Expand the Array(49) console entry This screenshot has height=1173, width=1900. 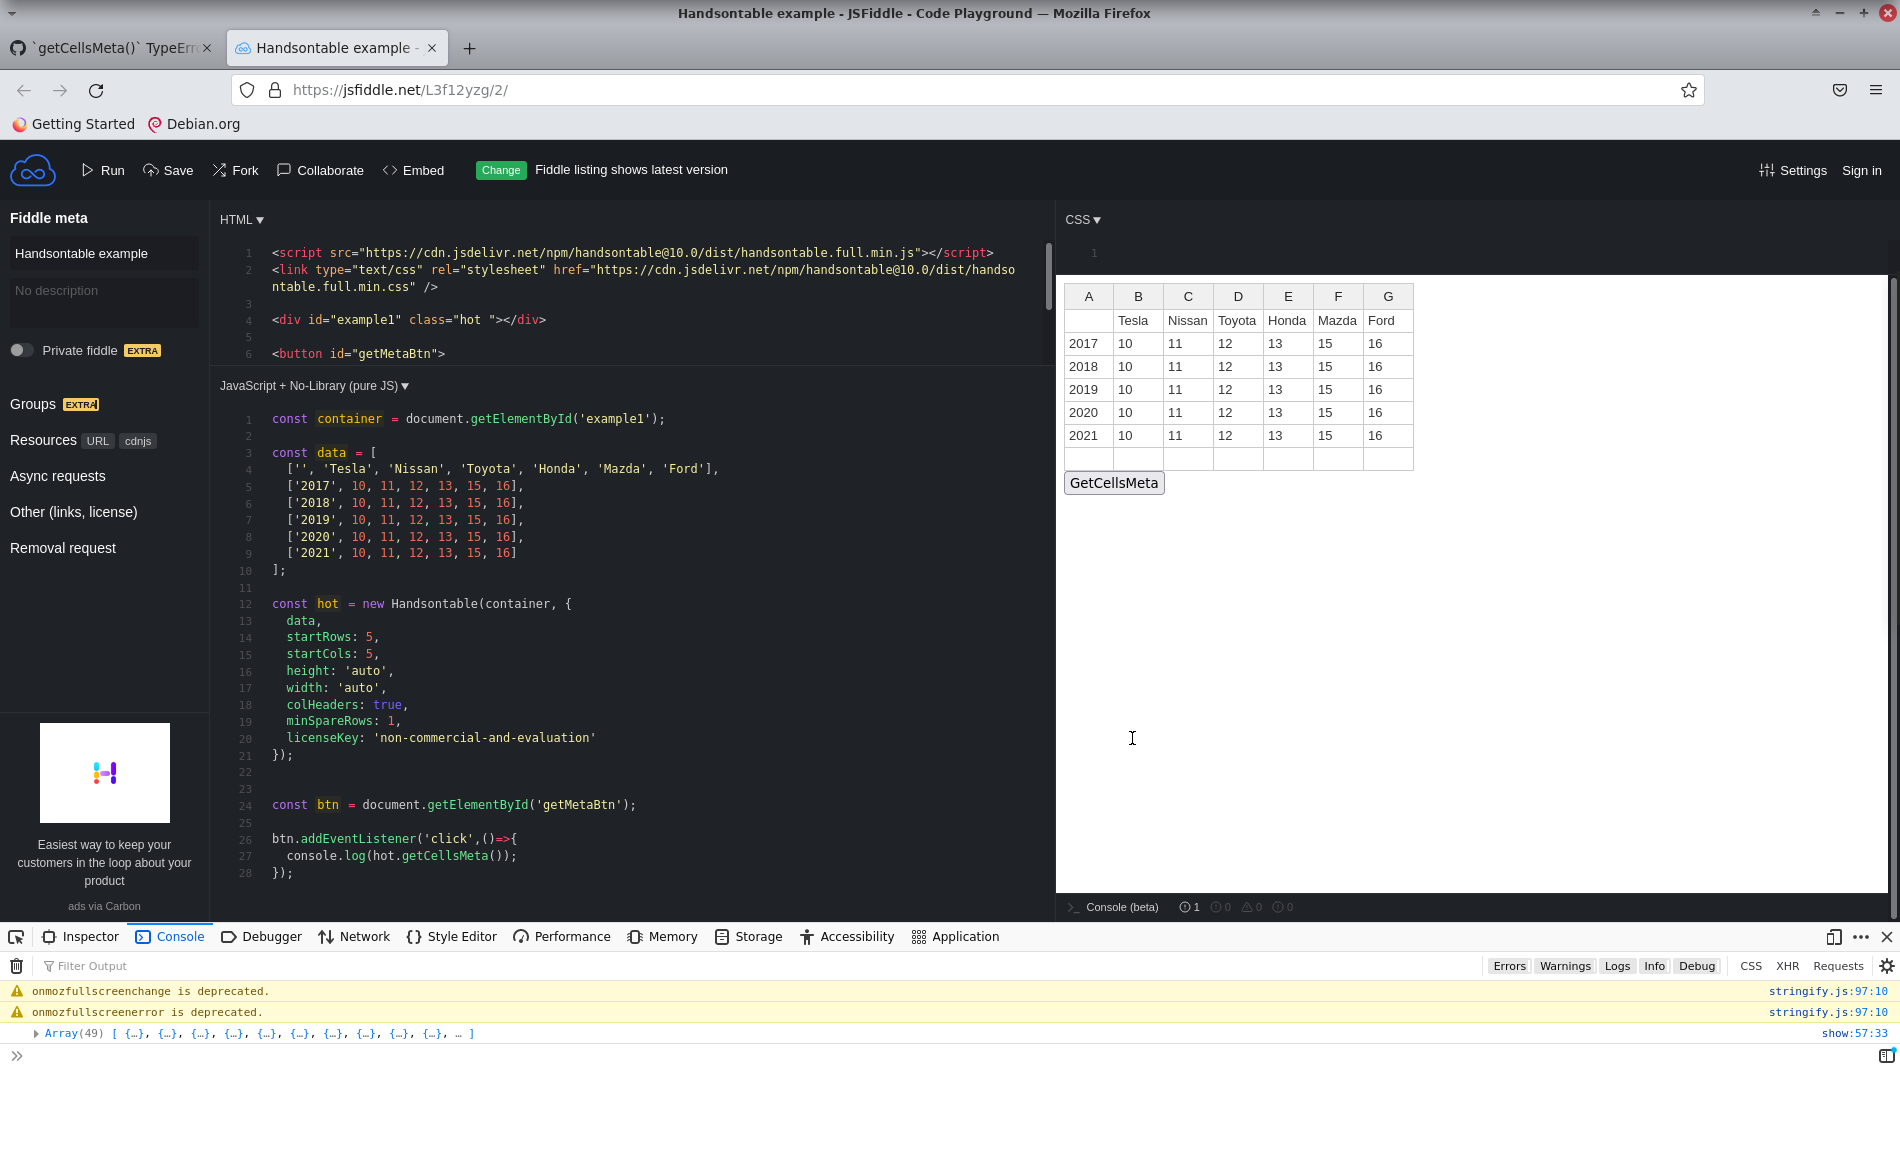[x=37, y=1033]
